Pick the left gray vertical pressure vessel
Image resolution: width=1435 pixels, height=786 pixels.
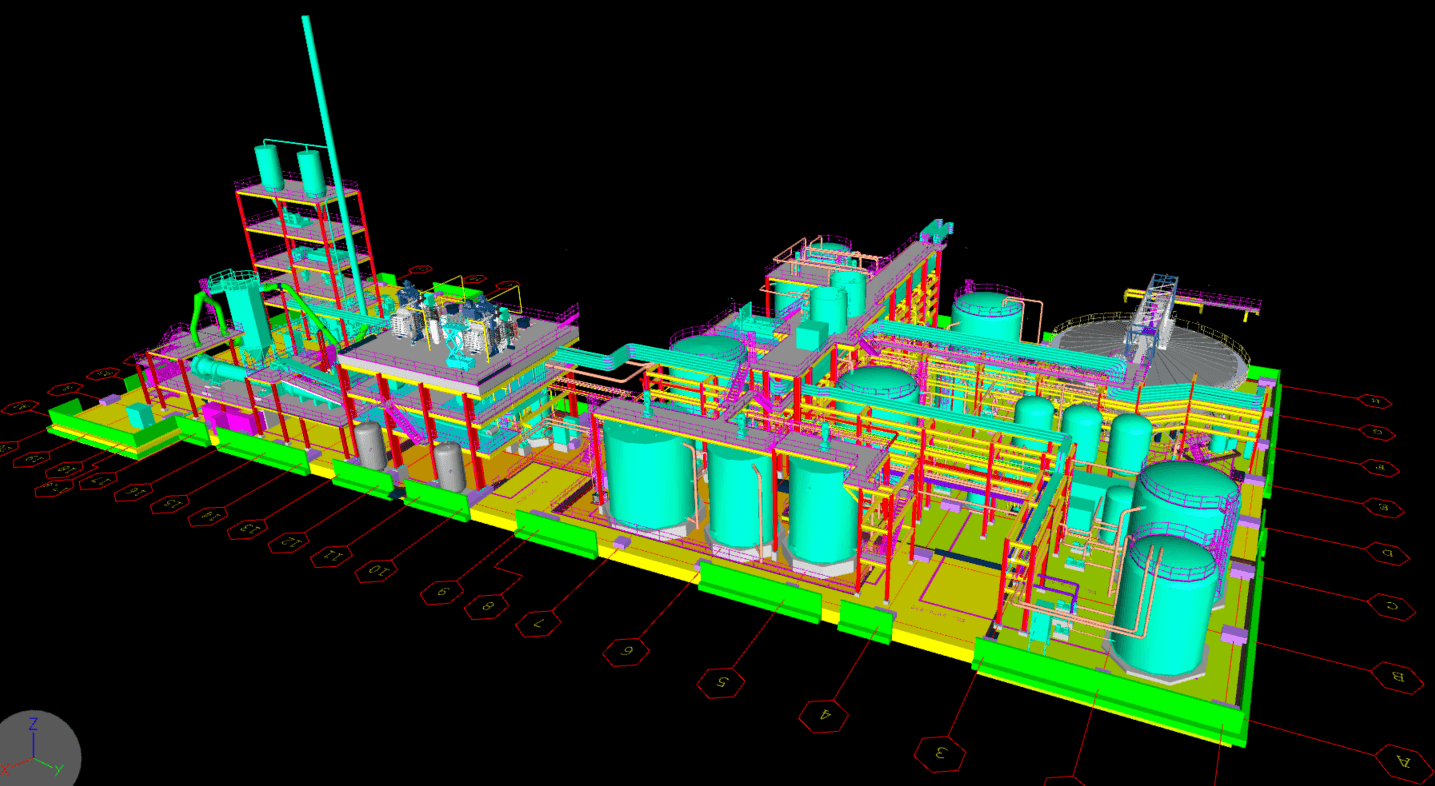[371, 445]
